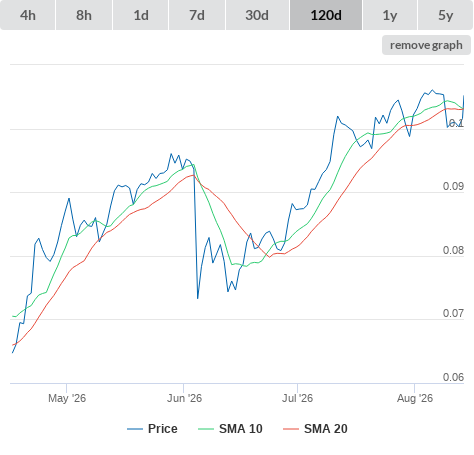
Task: Click the active 120d tab
Action: pyautogui.click(x=326, y=15)
